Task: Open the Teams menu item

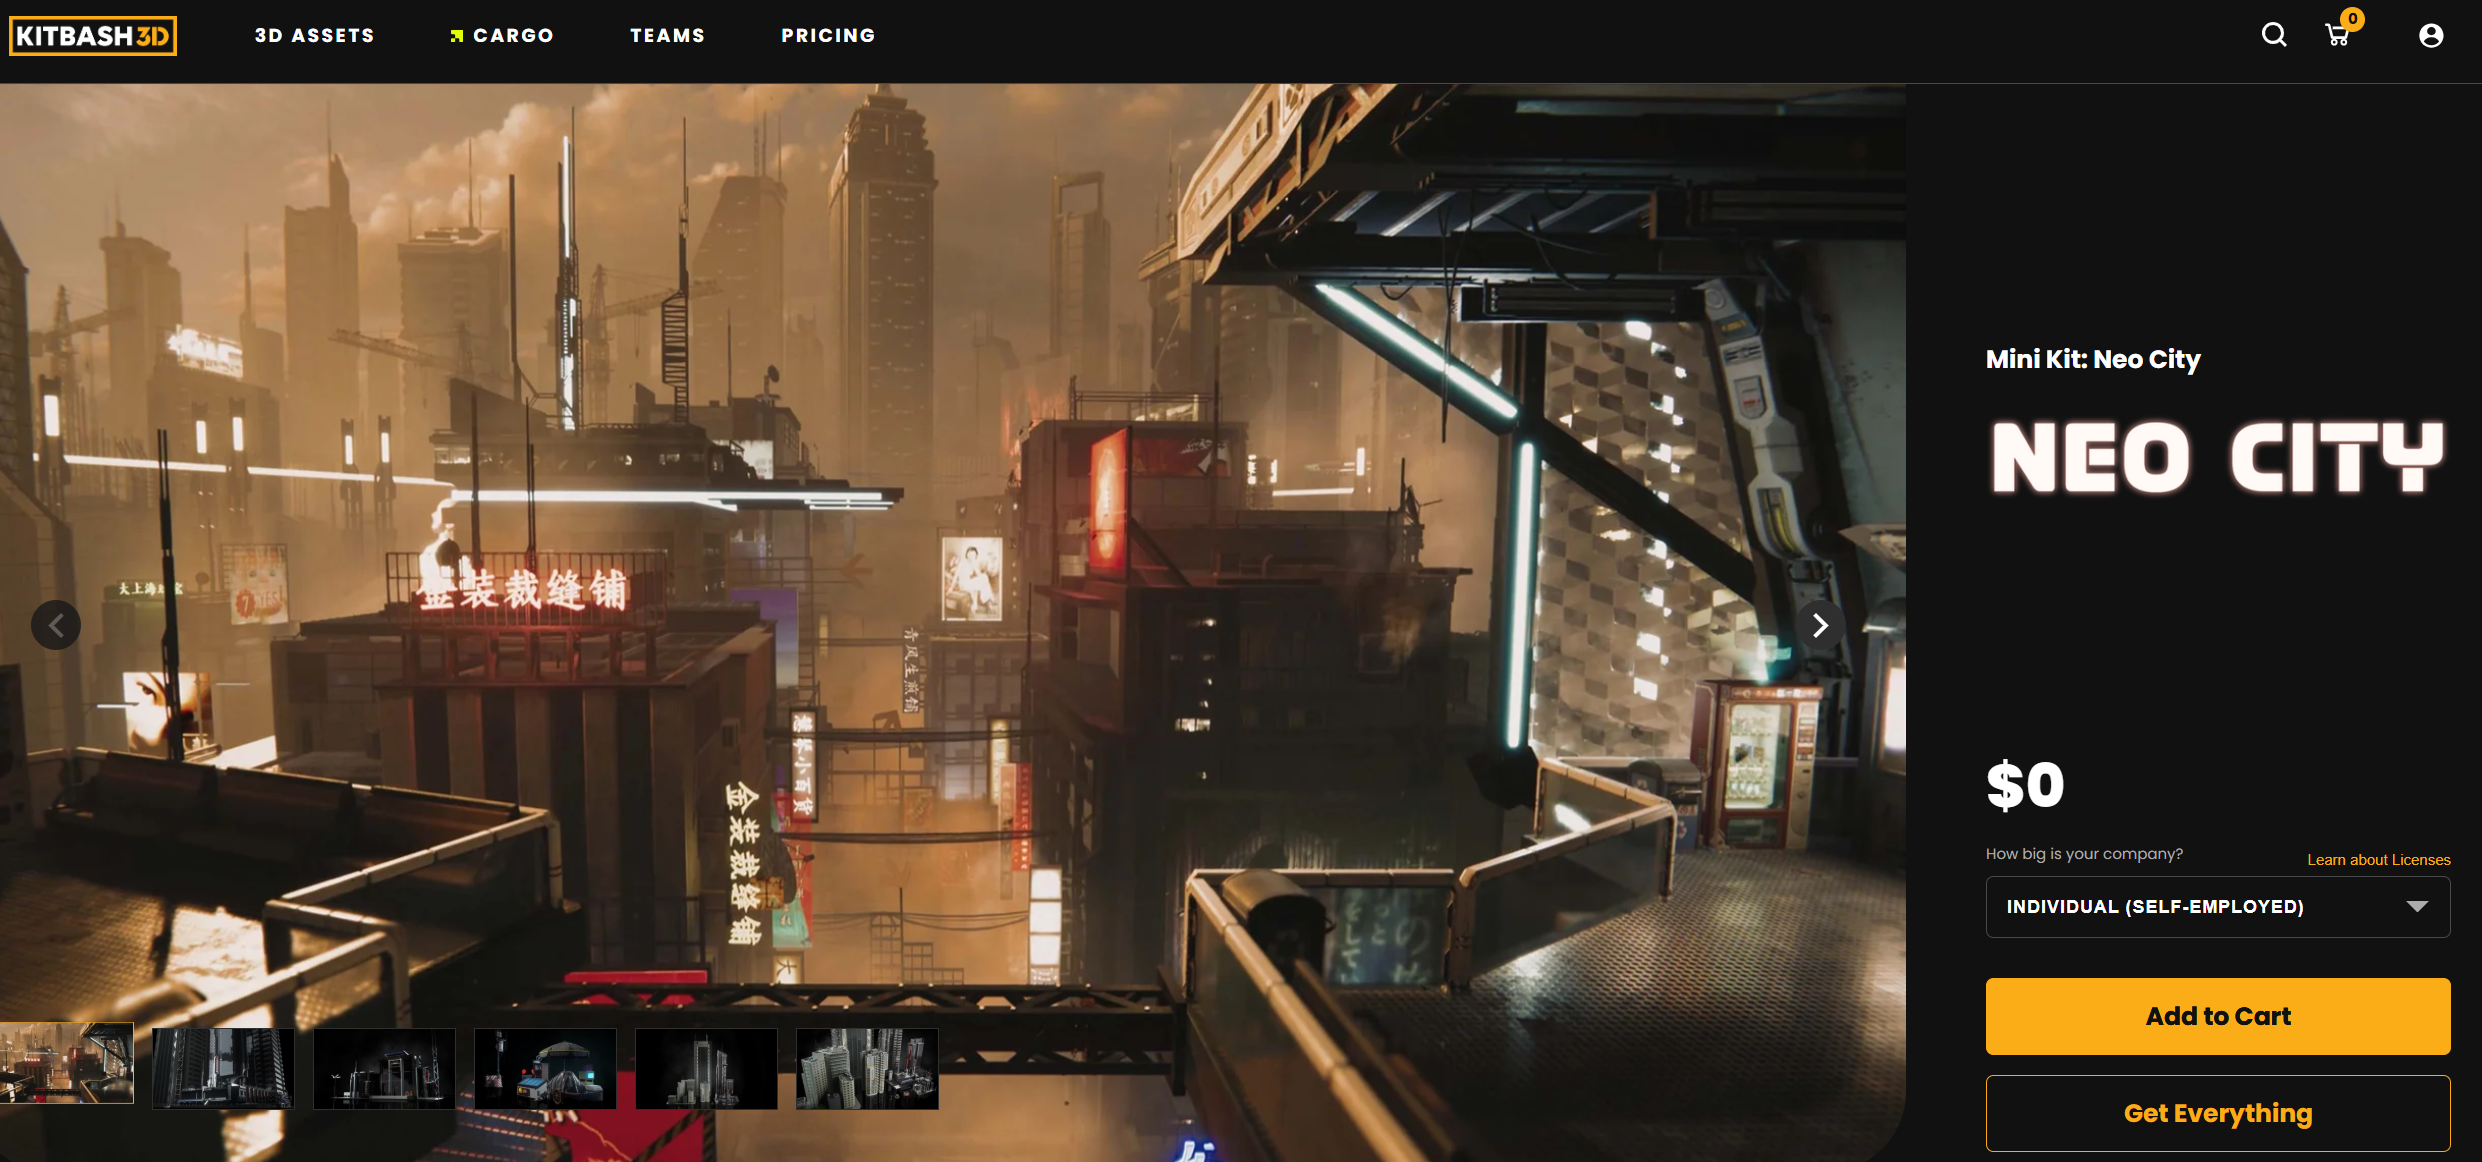Action: [668, 36]
